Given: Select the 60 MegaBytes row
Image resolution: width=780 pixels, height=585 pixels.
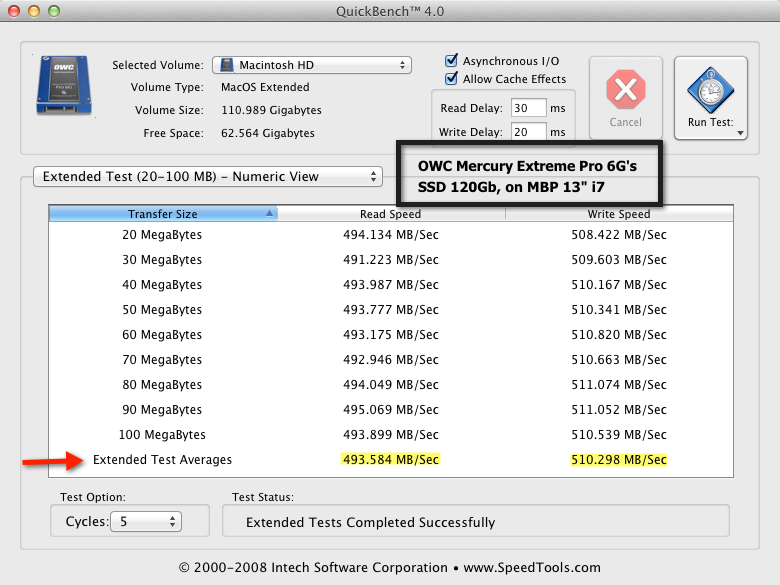Looking at the screenshot, I should 391,335.
